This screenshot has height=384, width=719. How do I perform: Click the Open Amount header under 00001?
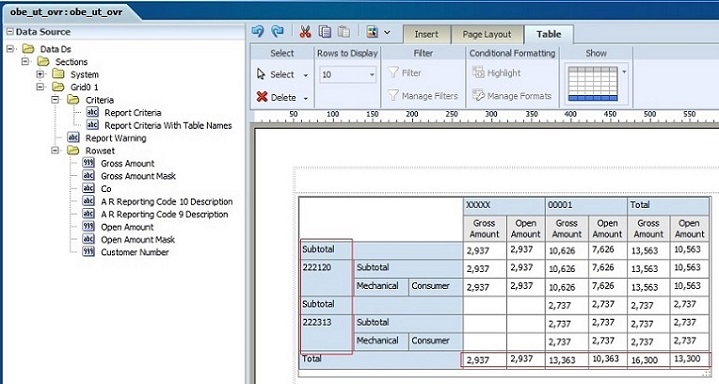point(608,228)
